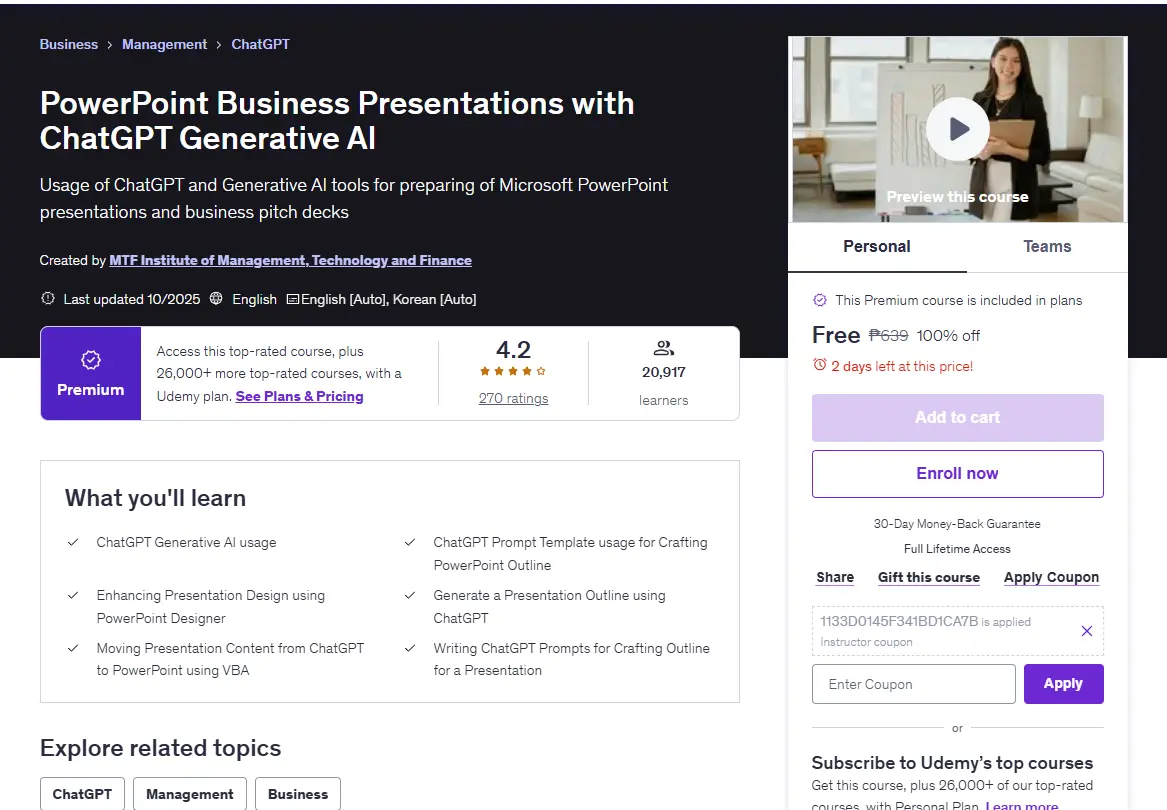This screenshot has width=1167, height=810.
Task: Focus the Enter Coupon input field
Action: pos(913,684)
